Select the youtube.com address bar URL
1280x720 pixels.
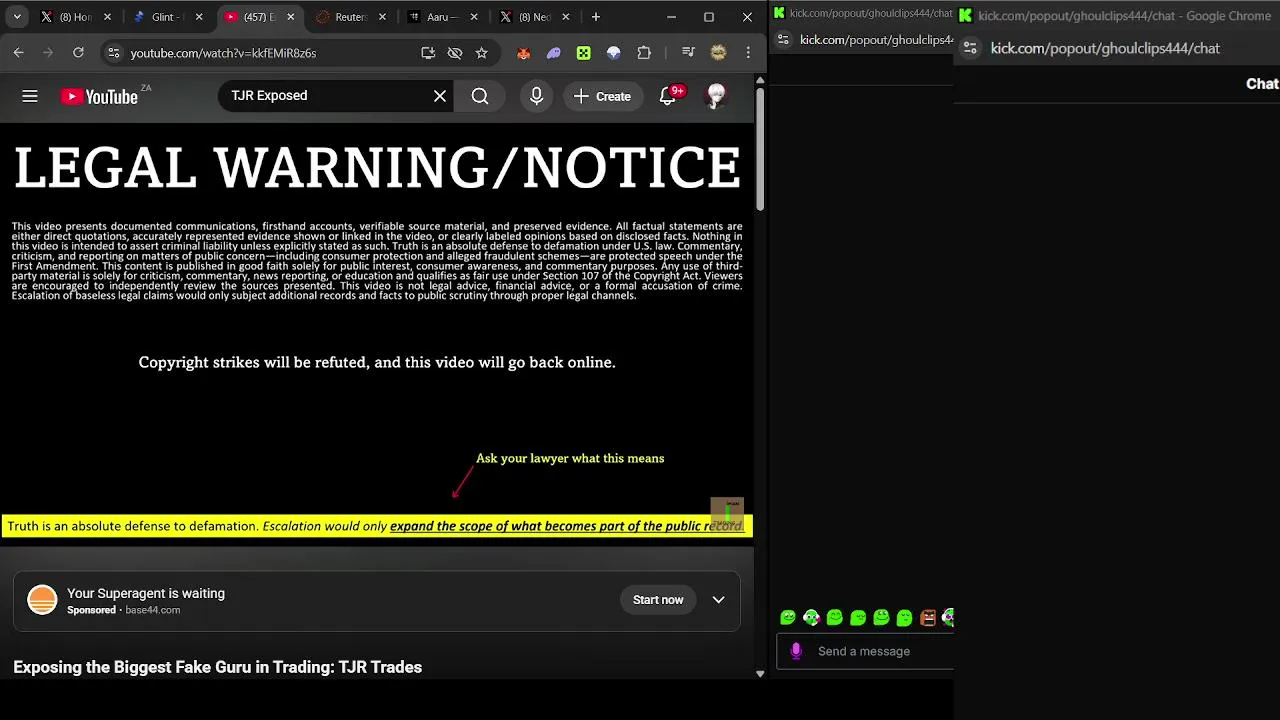tap(223, 53)
